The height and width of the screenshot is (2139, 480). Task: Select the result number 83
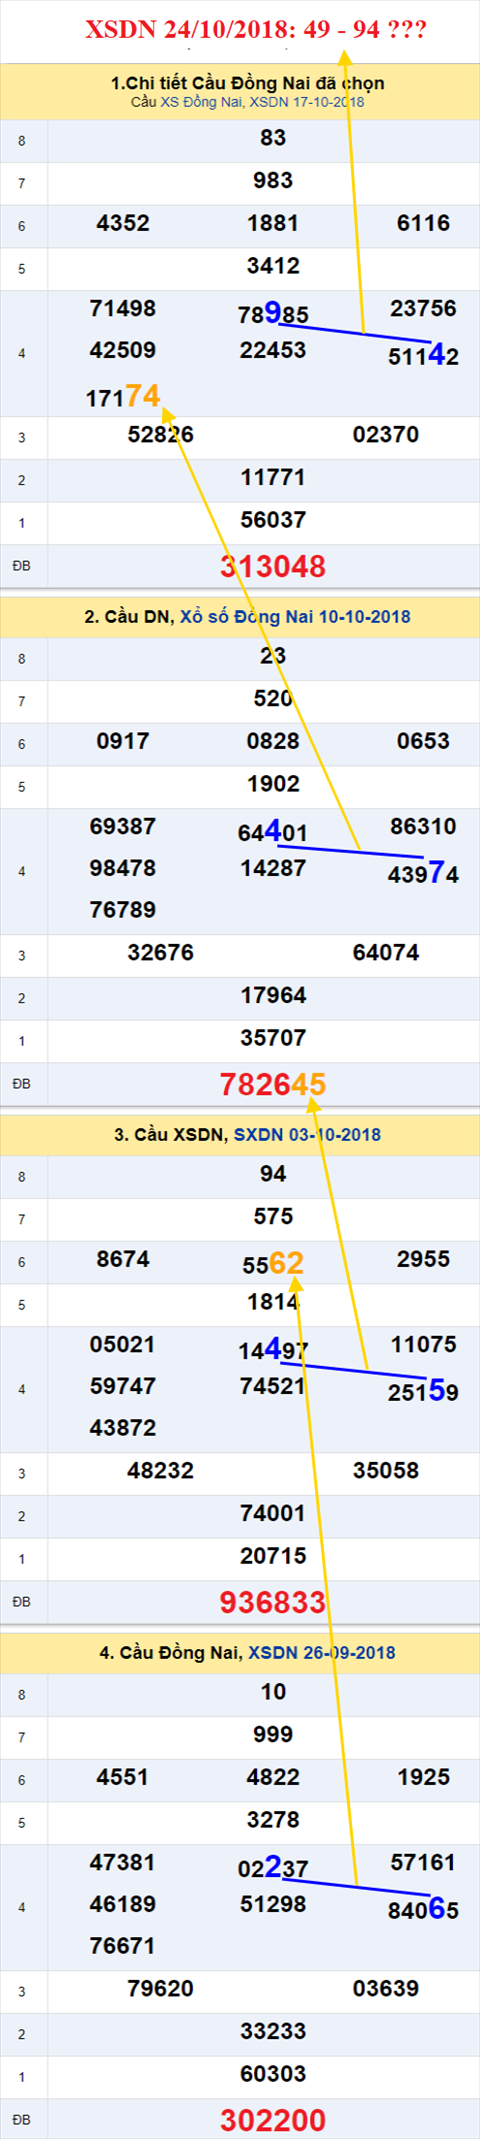(x=273, y=138)
